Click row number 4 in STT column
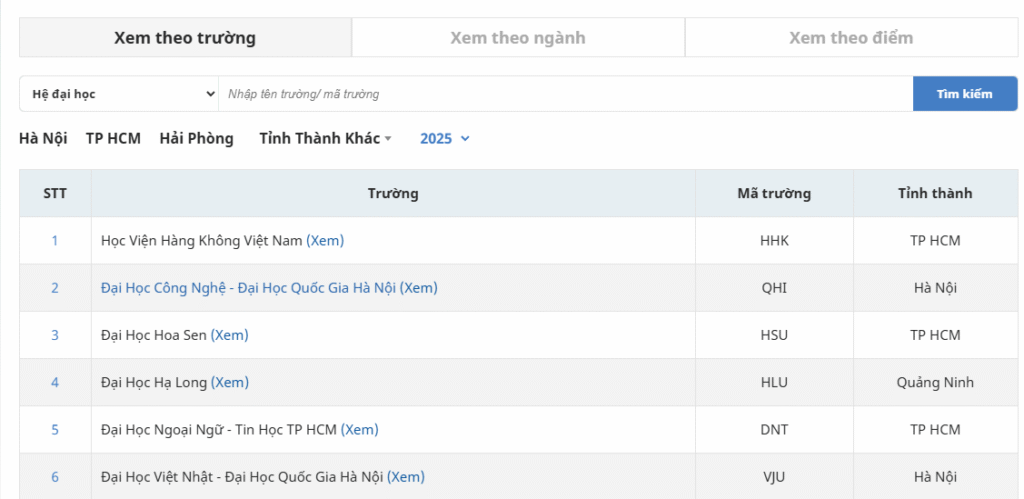This screenshot has width=1024, height=499. click(55, 382)
